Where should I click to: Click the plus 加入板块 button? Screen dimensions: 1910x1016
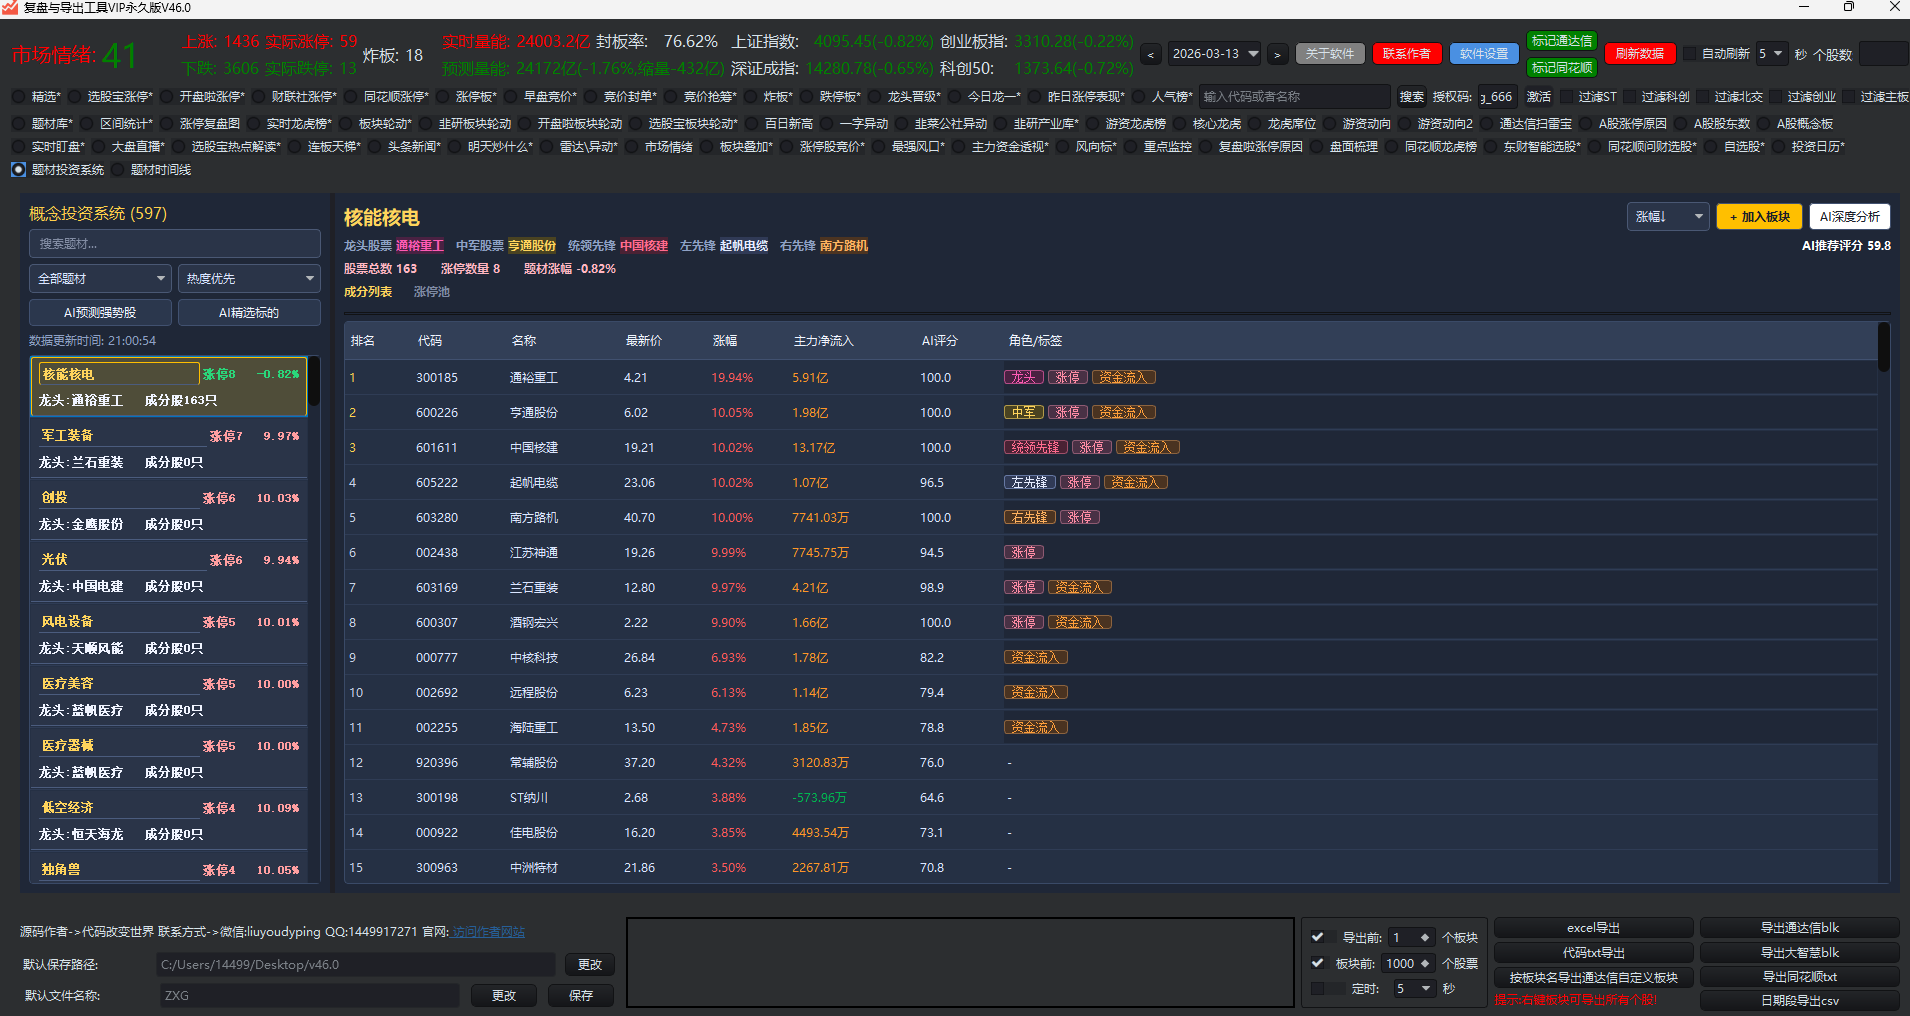(x=1759, y=217)
